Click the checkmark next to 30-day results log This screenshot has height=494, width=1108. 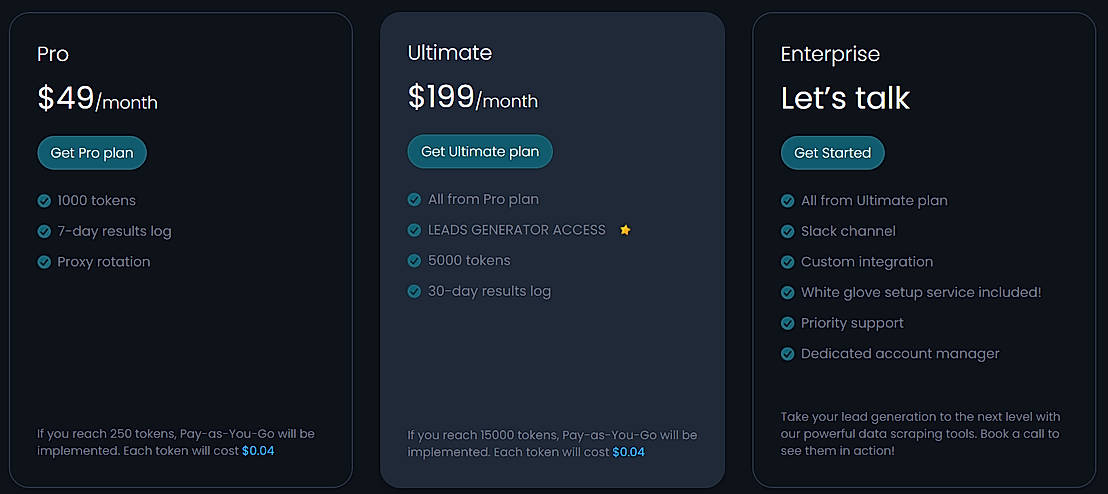coord(414,292)
